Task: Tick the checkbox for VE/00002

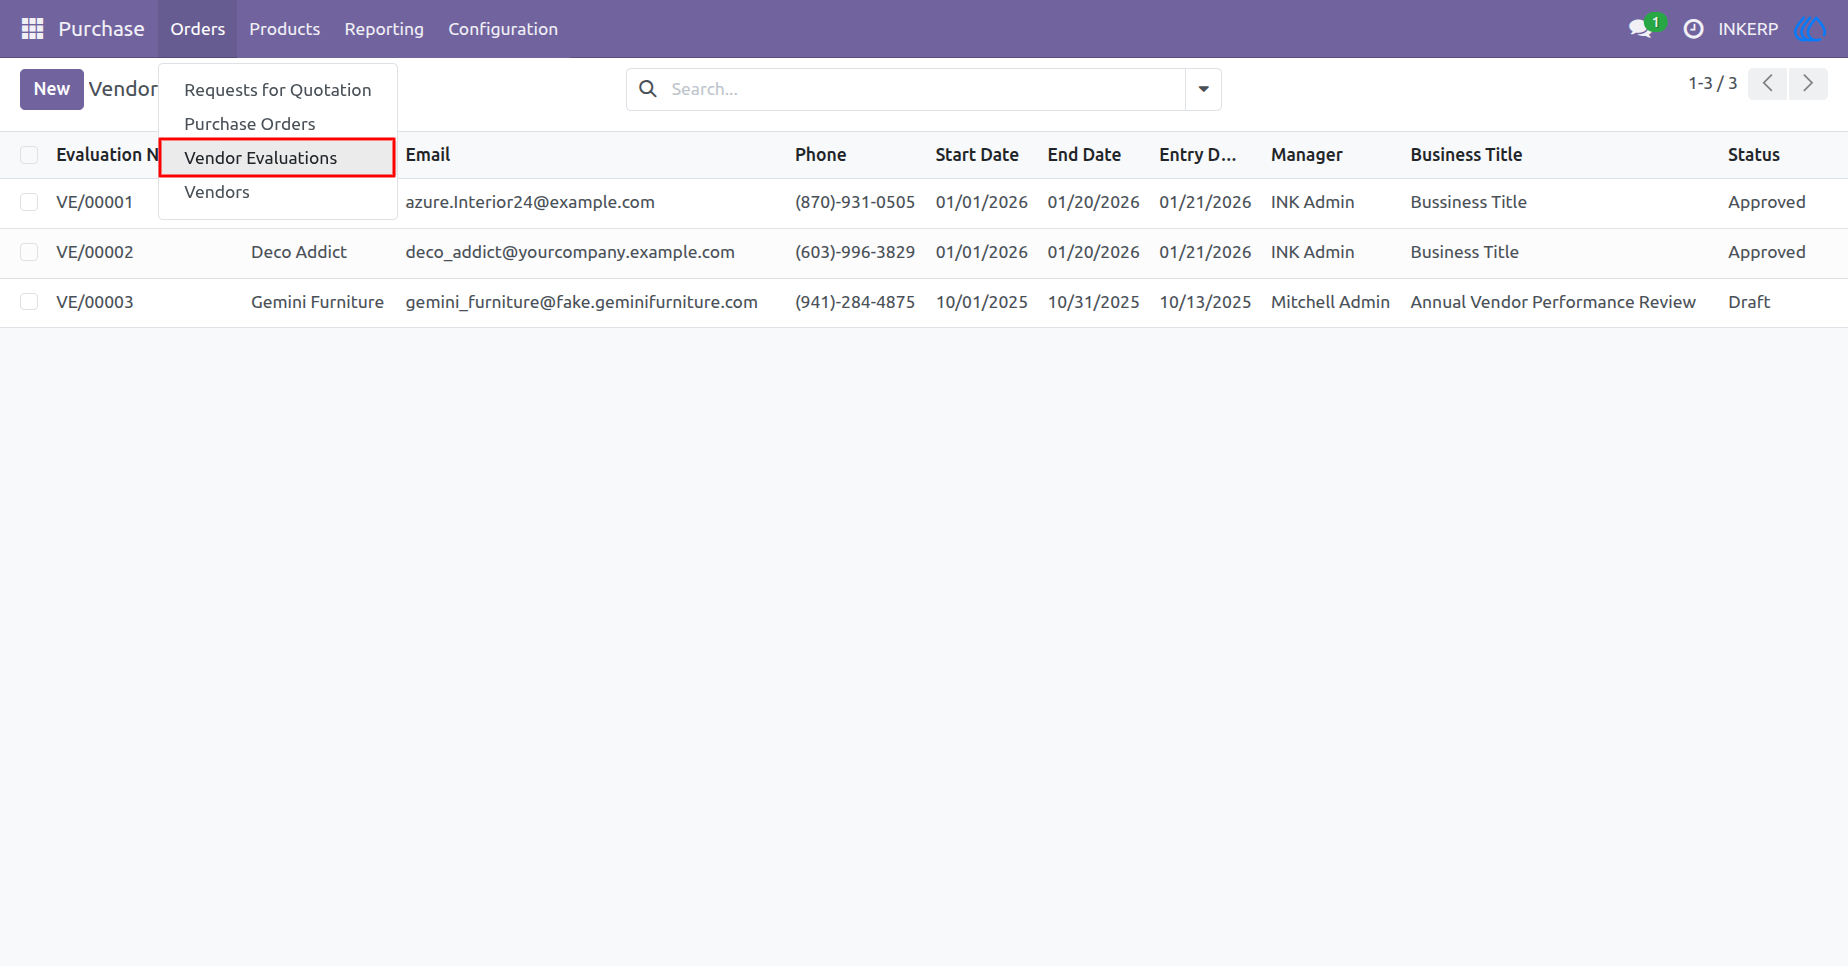Action: pyautogui.click(x=29, y=252)
